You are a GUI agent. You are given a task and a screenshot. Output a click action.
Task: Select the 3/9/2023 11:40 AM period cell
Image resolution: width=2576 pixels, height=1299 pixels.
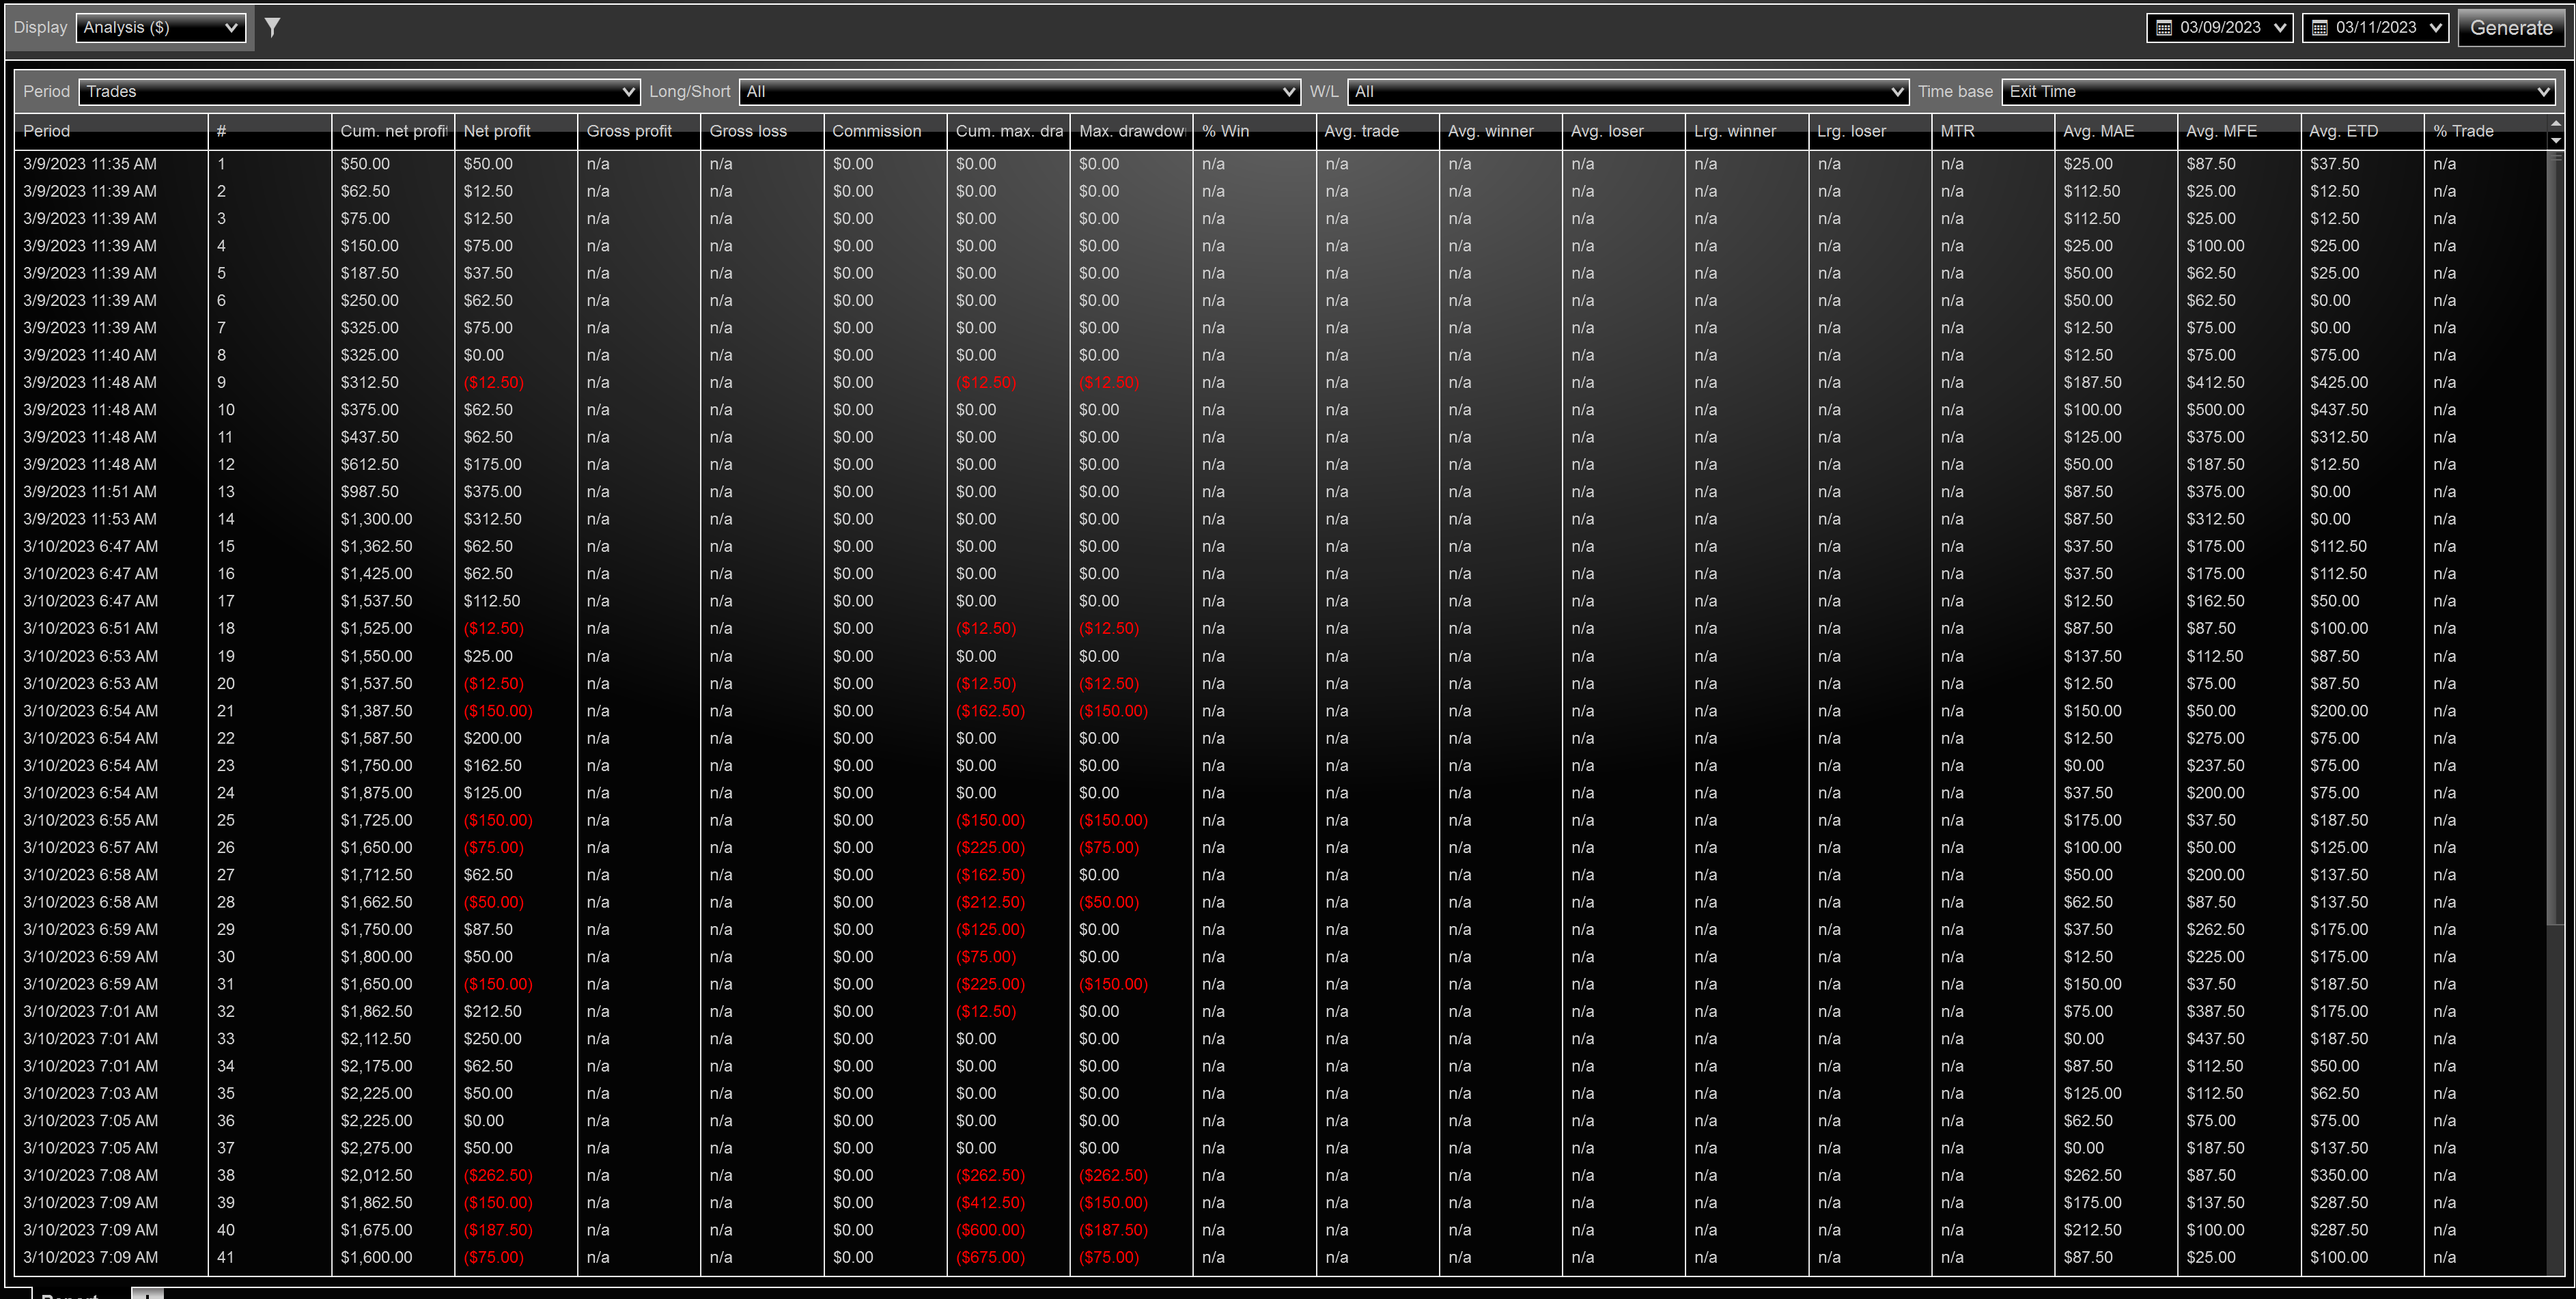90,355
